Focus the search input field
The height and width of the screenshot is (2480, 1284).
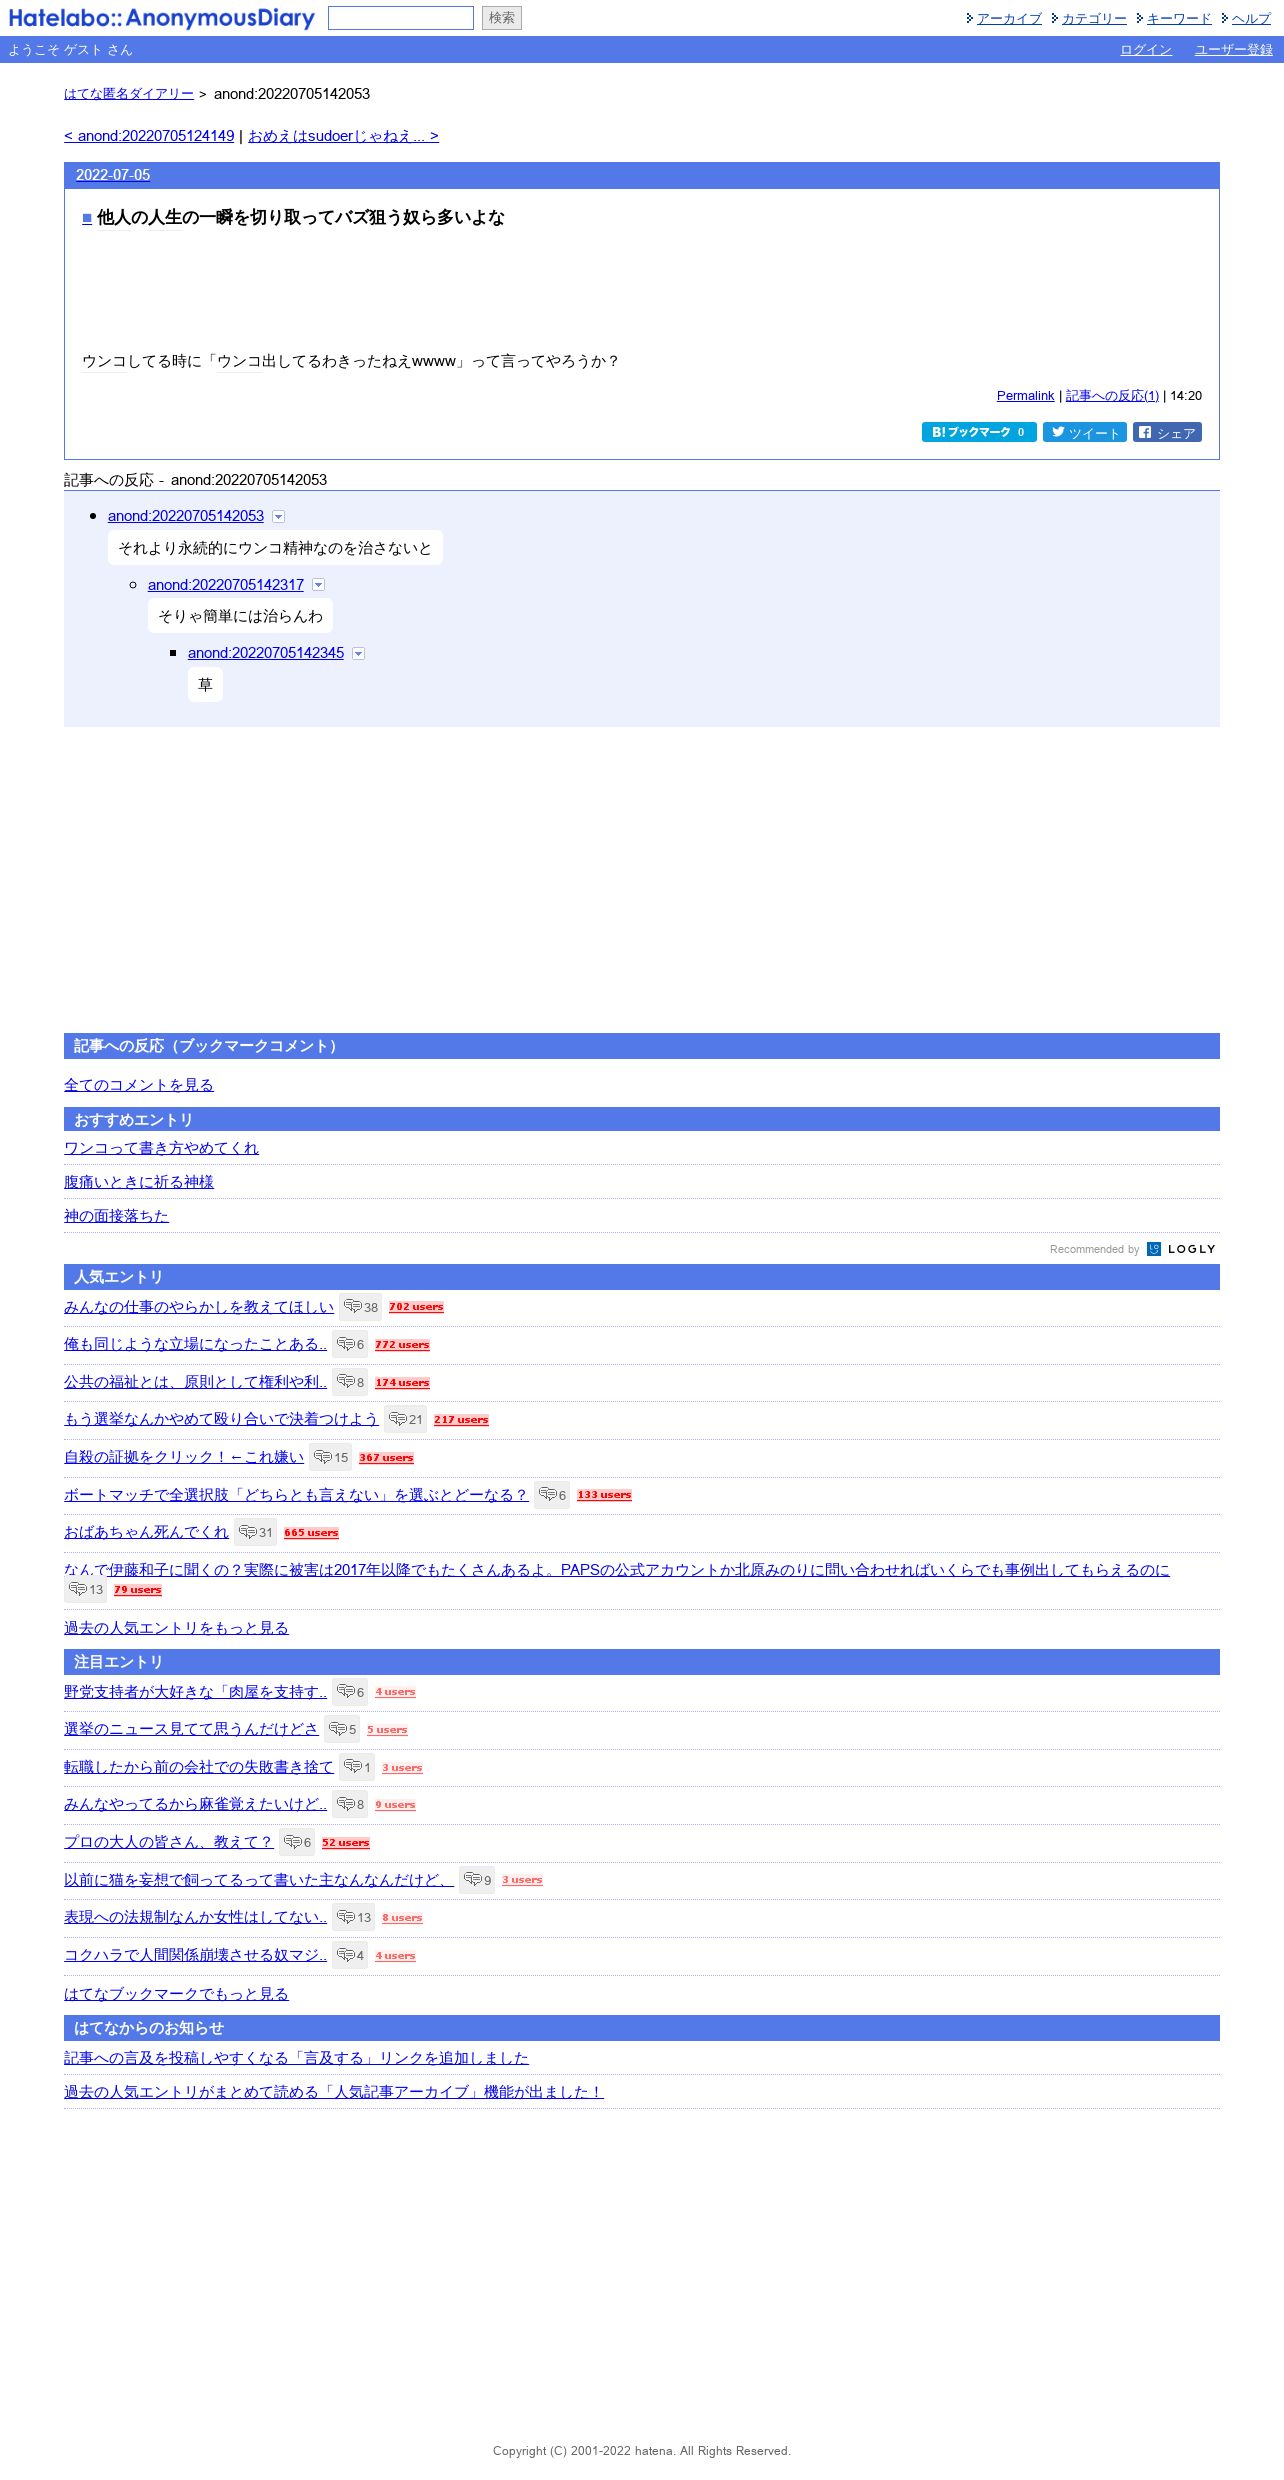pos(401,18)
